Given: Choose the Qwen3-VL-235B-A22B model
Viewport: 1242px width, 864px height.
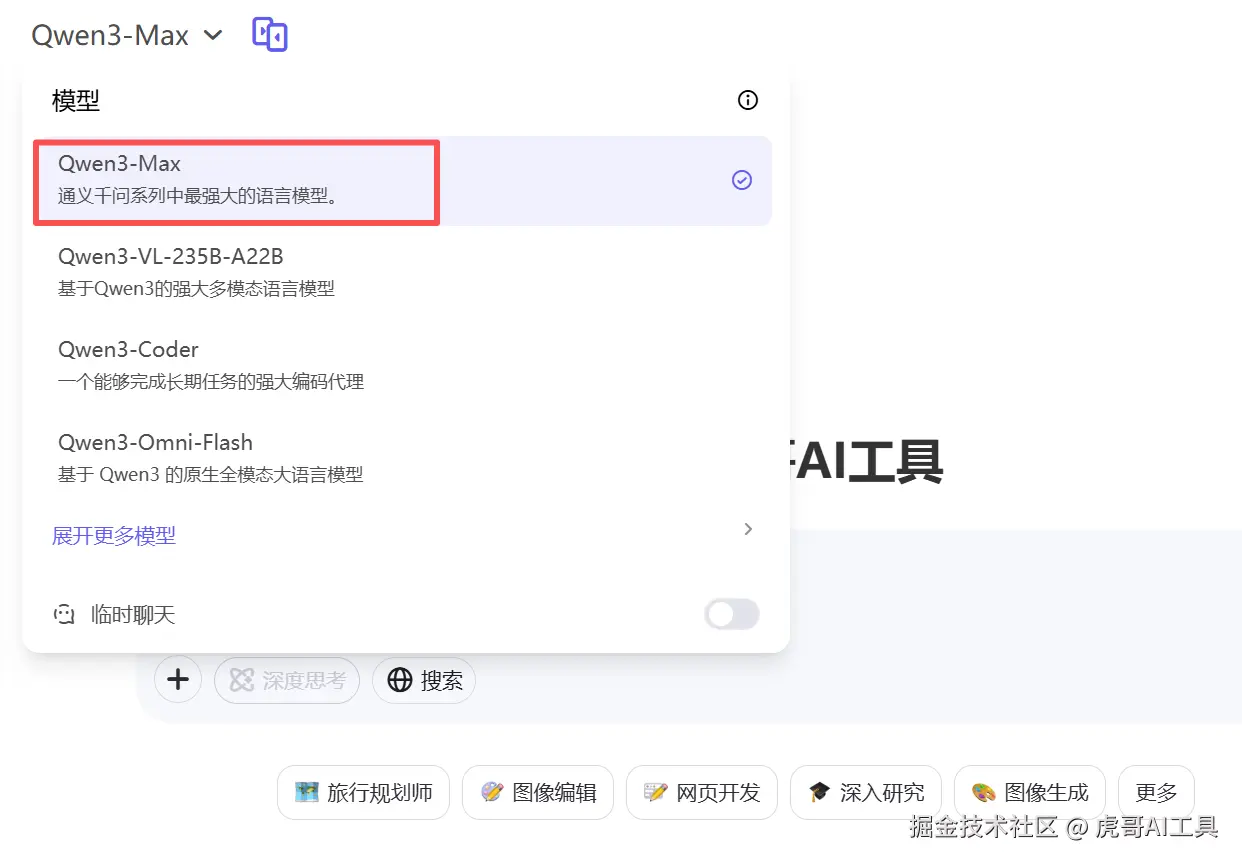Looking at the screenshot, I should 402,272.
